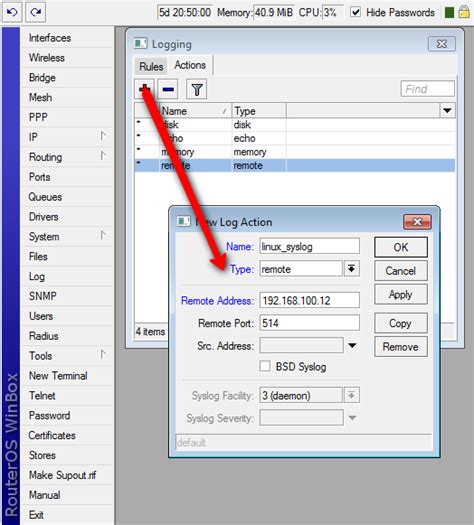Expand the IP submenu
This screenshot has height=525, width=474.
coord(103,136)
